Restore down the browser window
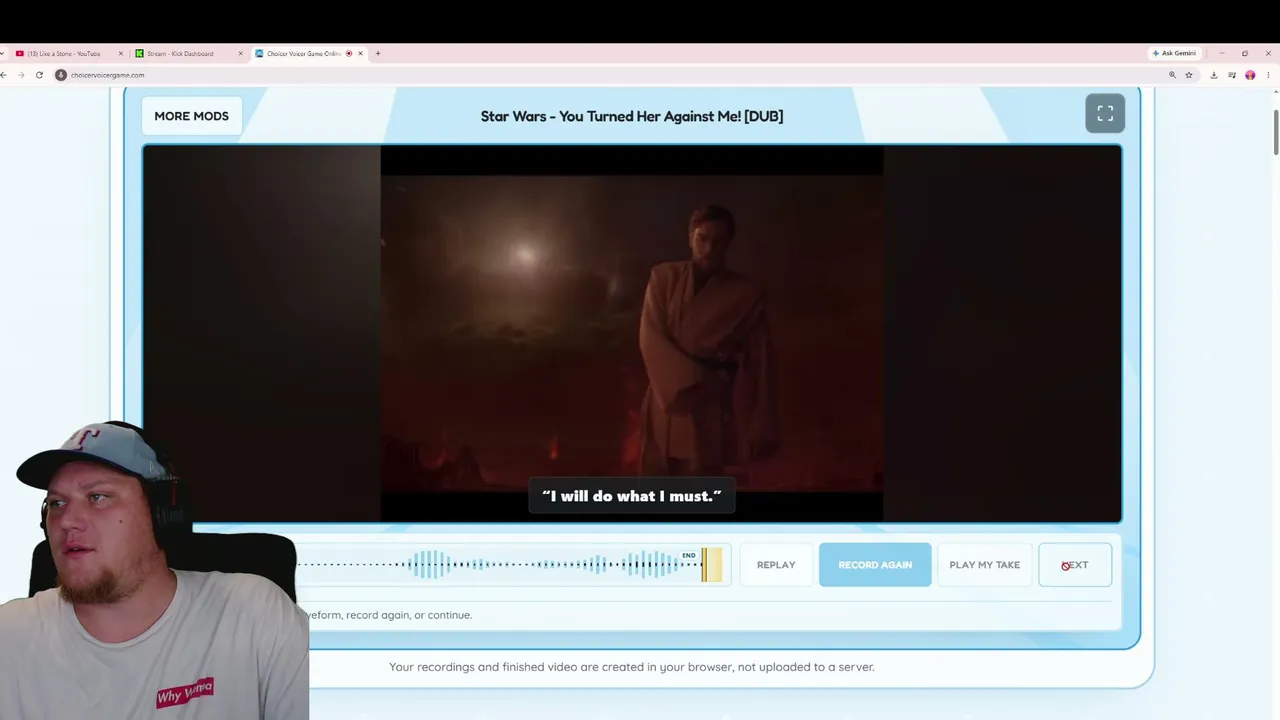The height and width of the screenshot is (720, 1280). 1245,53
